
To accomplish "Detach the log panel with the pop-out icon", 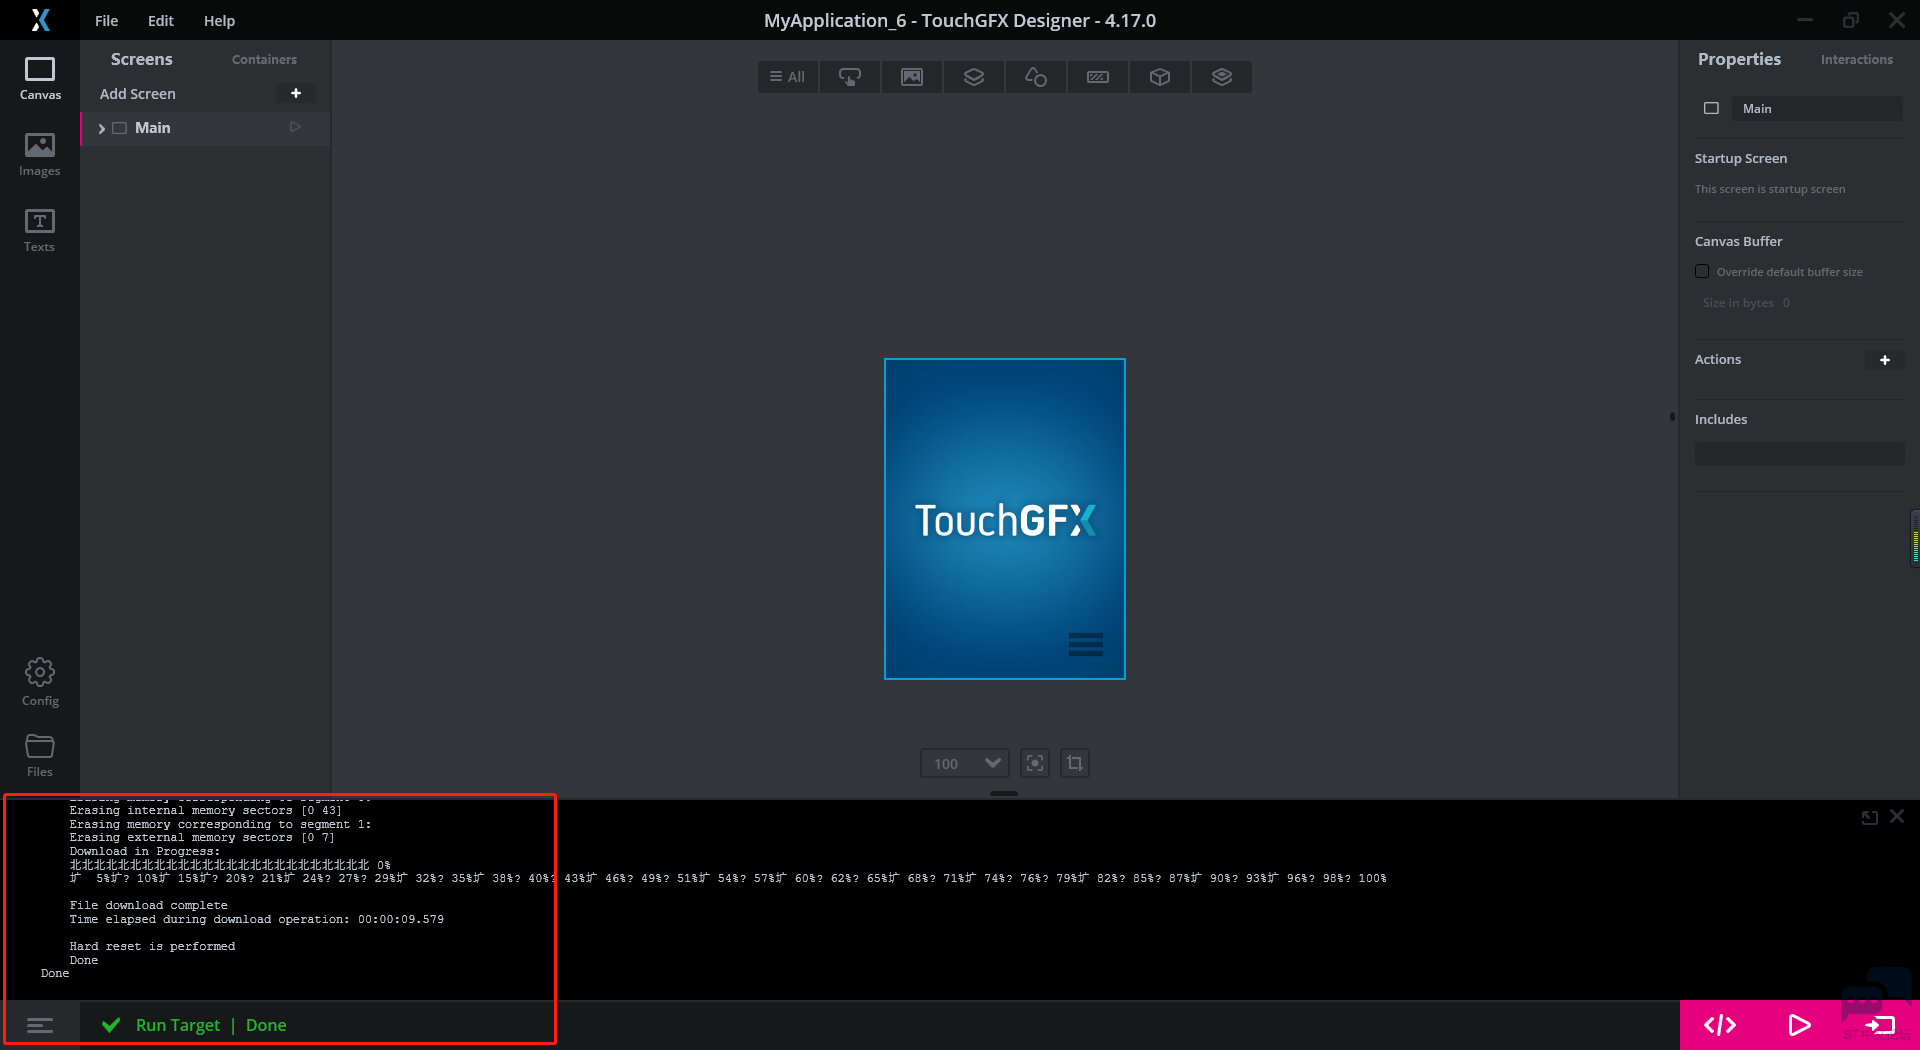I will [1869, 817].
